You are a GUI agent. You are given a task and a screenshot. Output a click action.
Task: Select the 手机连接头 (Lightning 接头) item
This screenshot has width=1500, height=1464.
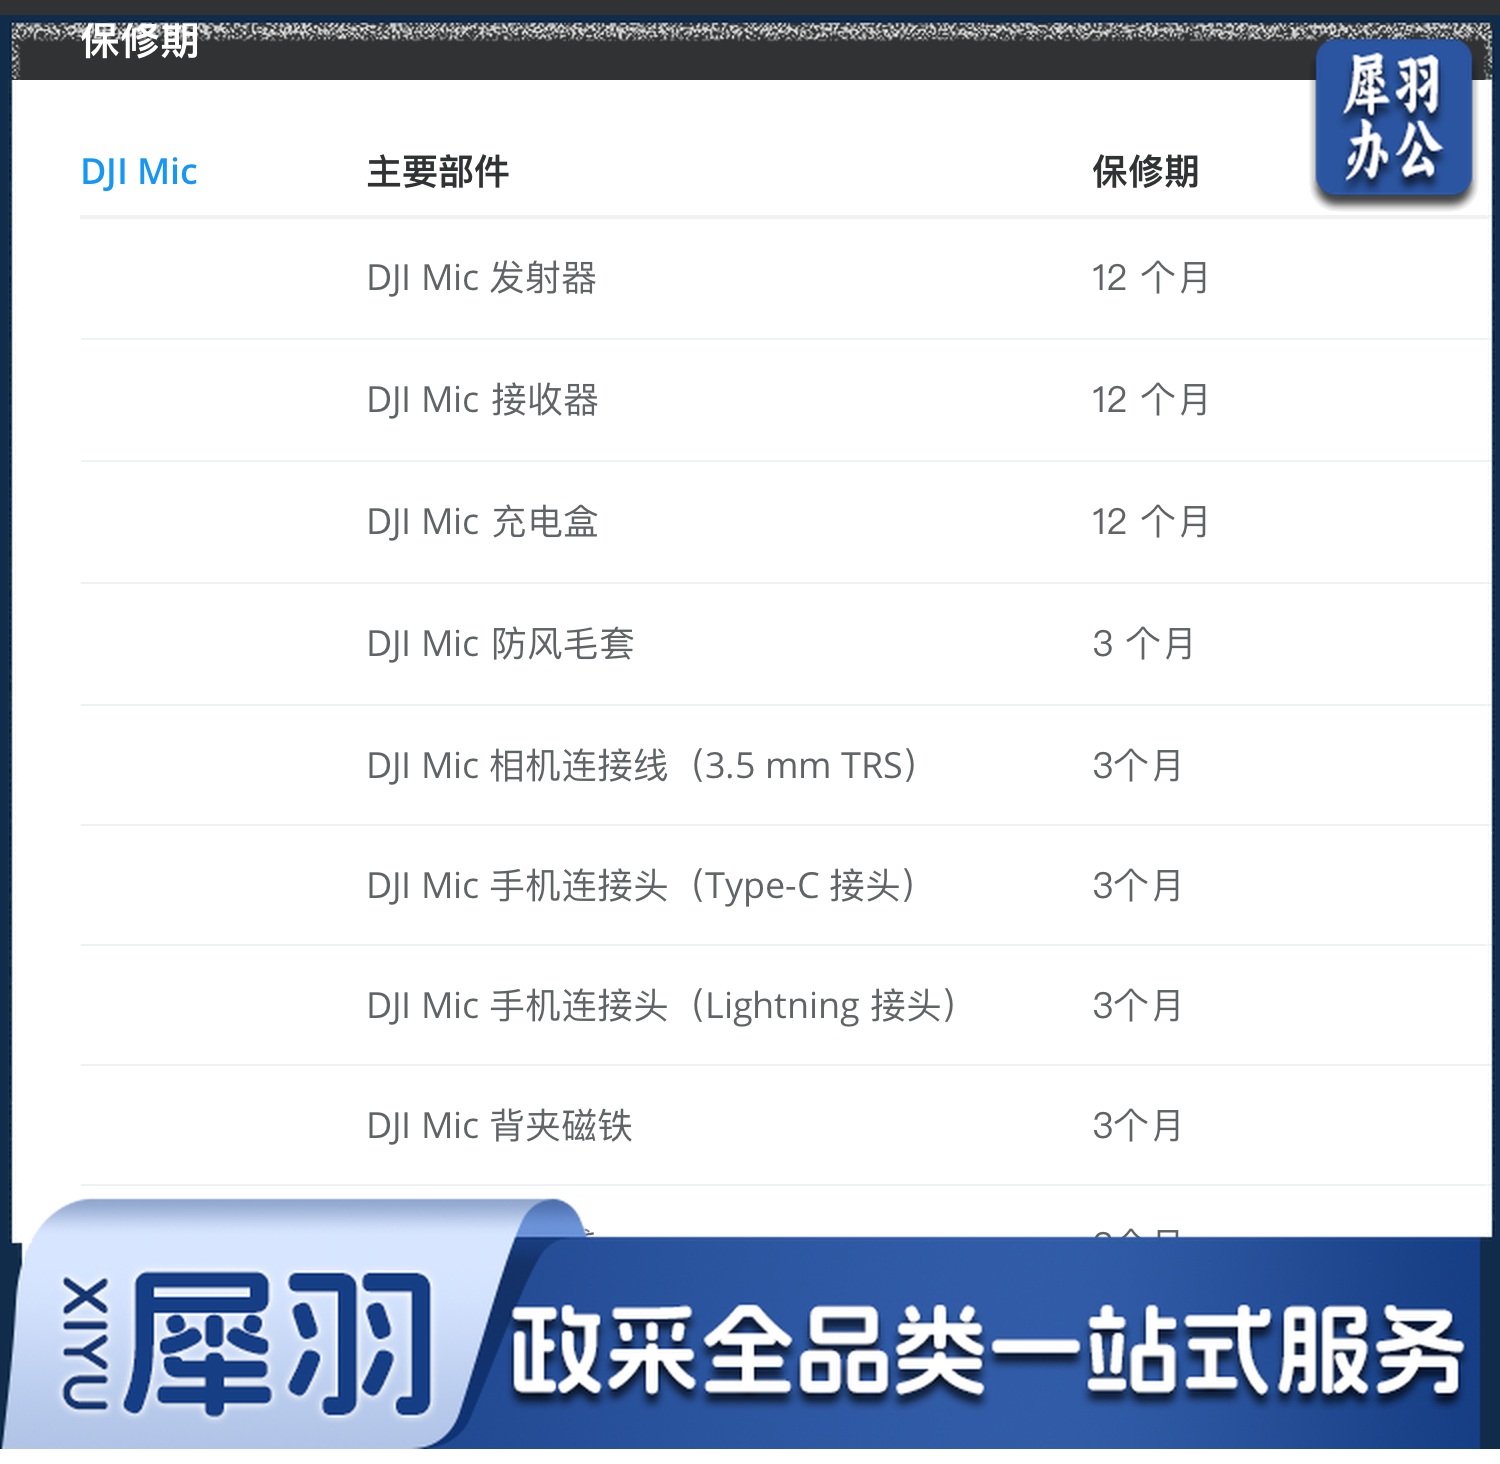coord(661,1006)
